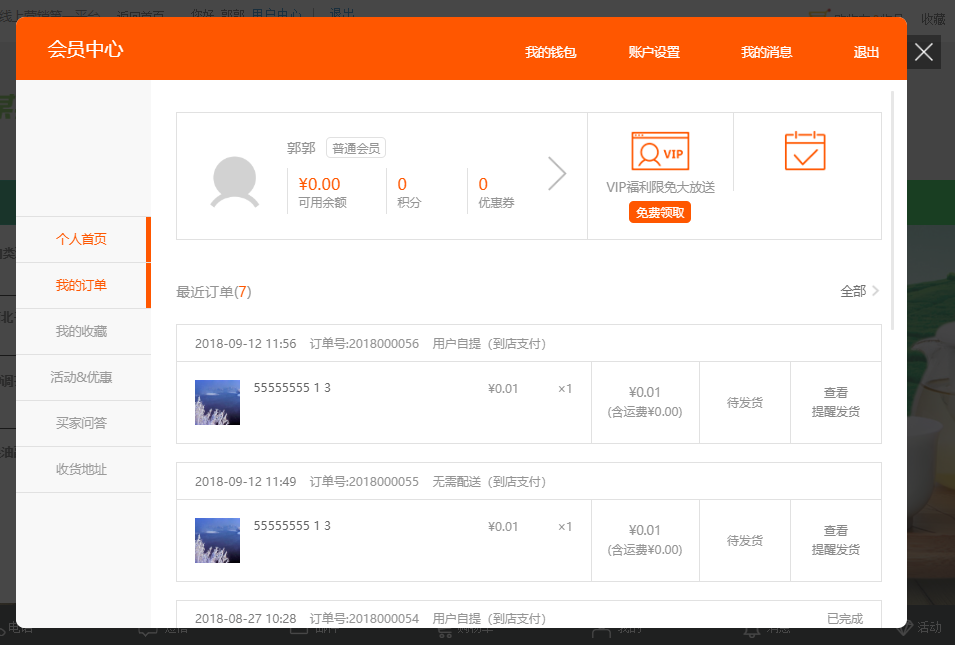Click 查看 for order 2018000056
Viewport: 955px width, 645px height.
pyautogui.click(x=835, y=393)
